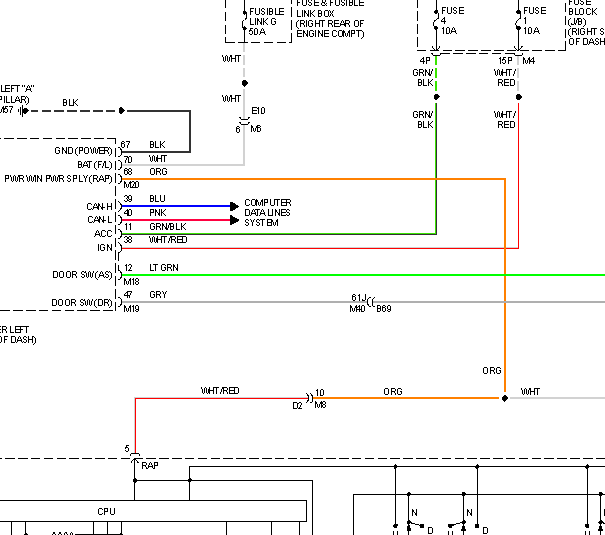Select the GND(POWER) terminal label
Screen dimensions: 605x535
click(83, 151)
